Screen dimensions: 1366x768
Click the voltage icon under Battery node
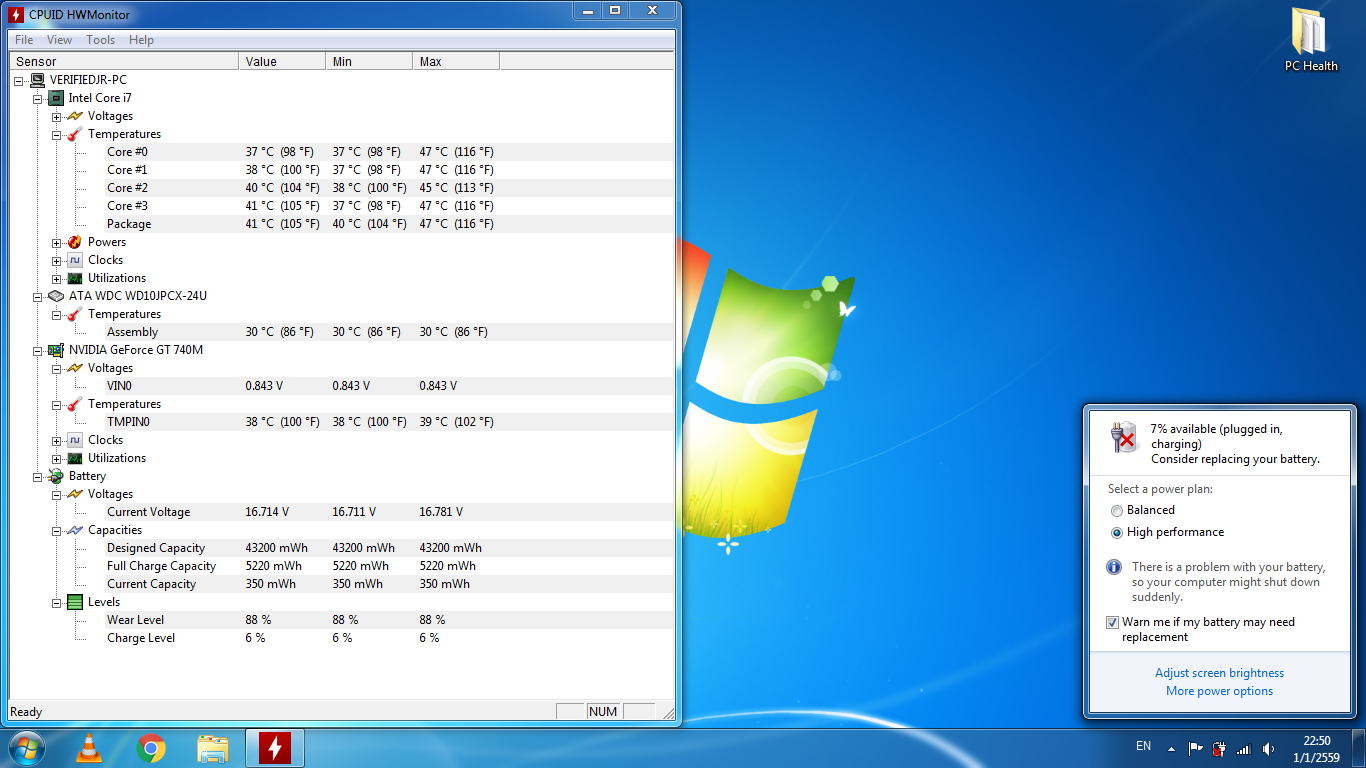(x=75, y=494)
